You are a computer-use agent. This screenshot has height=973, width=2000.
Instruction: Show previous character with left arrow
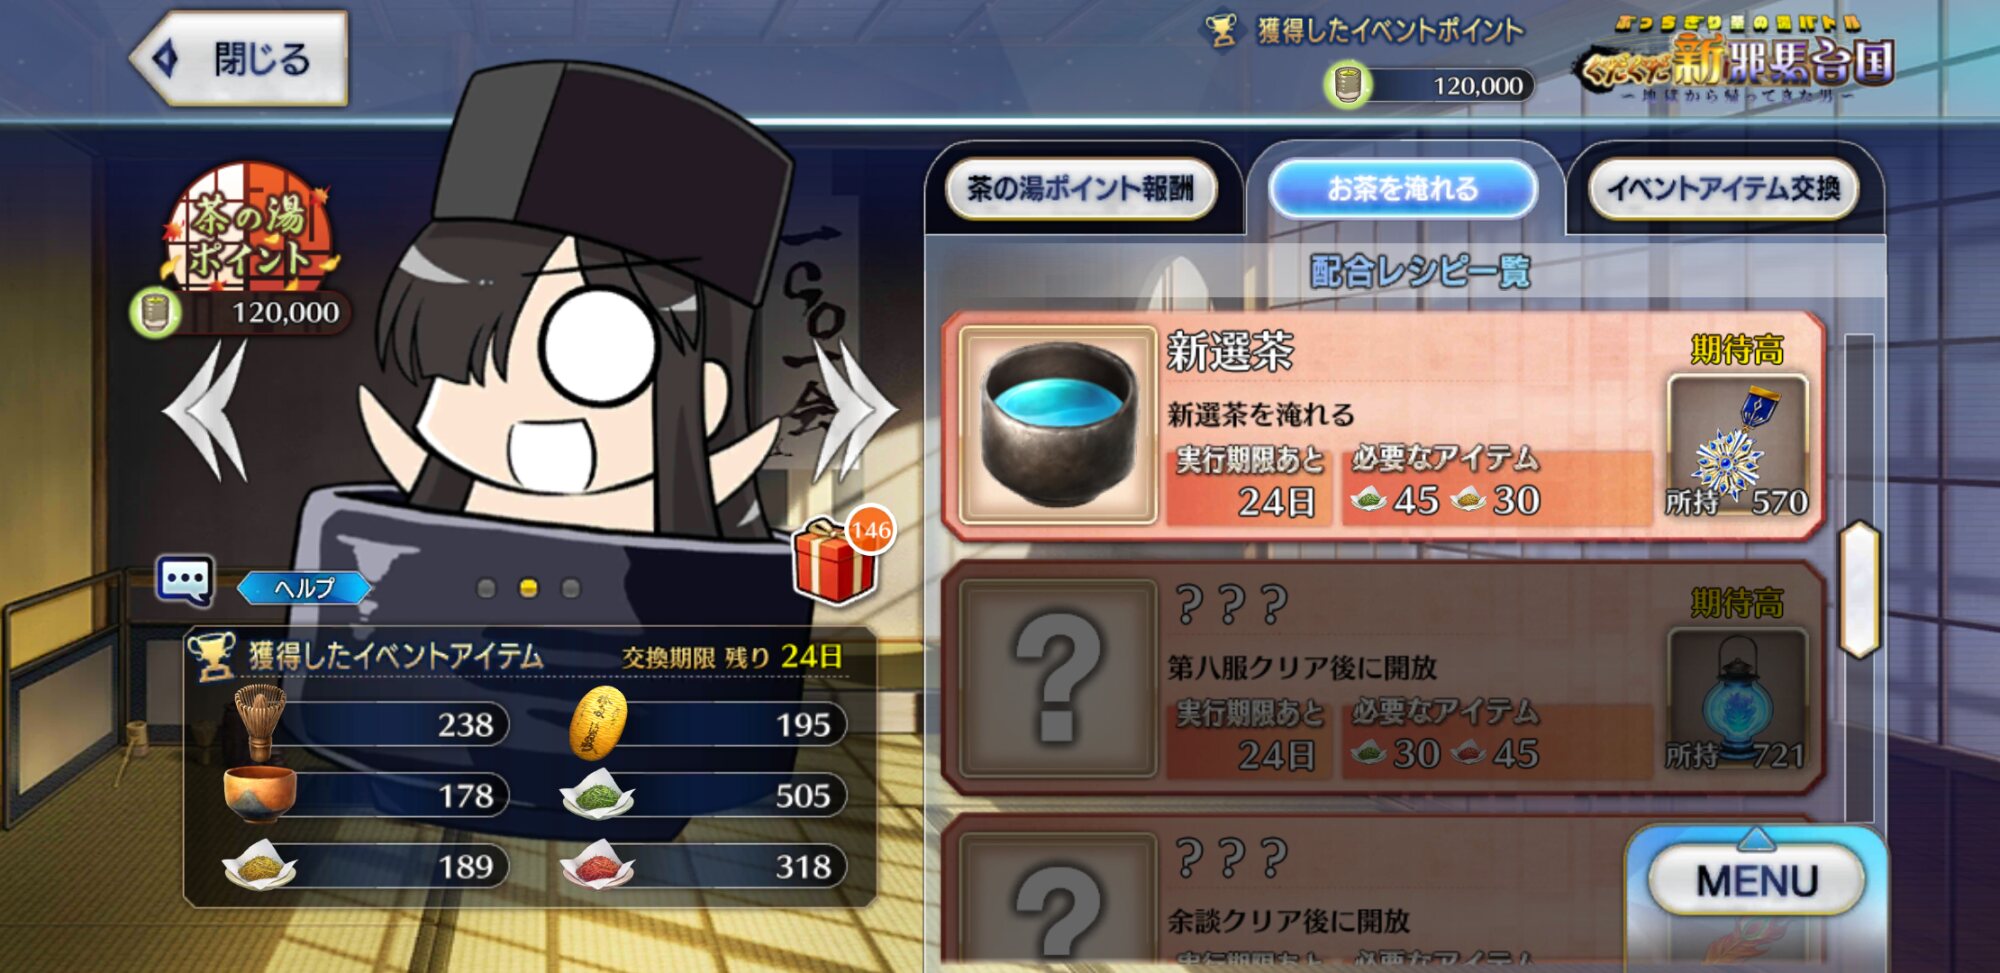pos(208,410)
